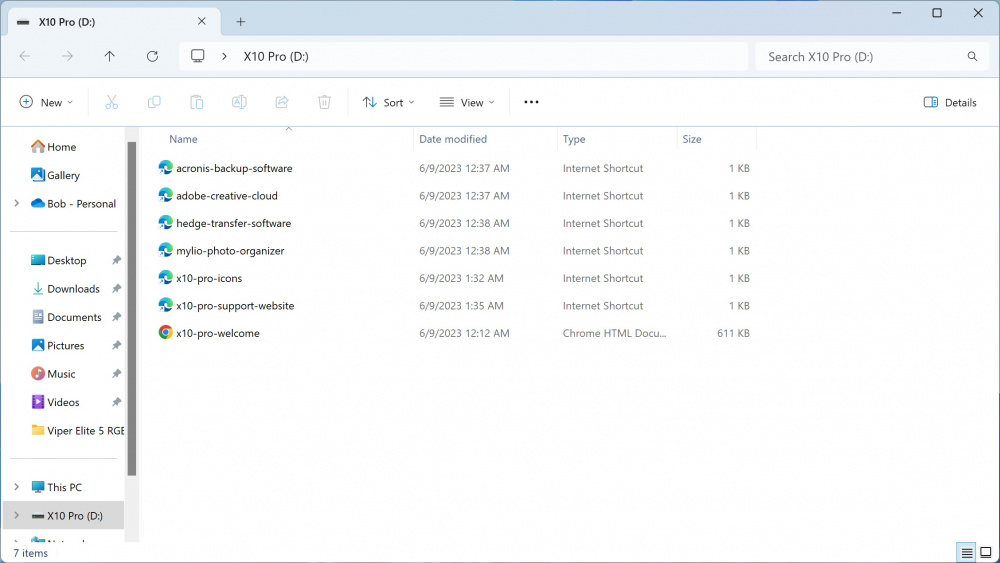Expand the X10 Pro (D:) tree node
This screenshot has height=563, width=1000.
(17, 515)
